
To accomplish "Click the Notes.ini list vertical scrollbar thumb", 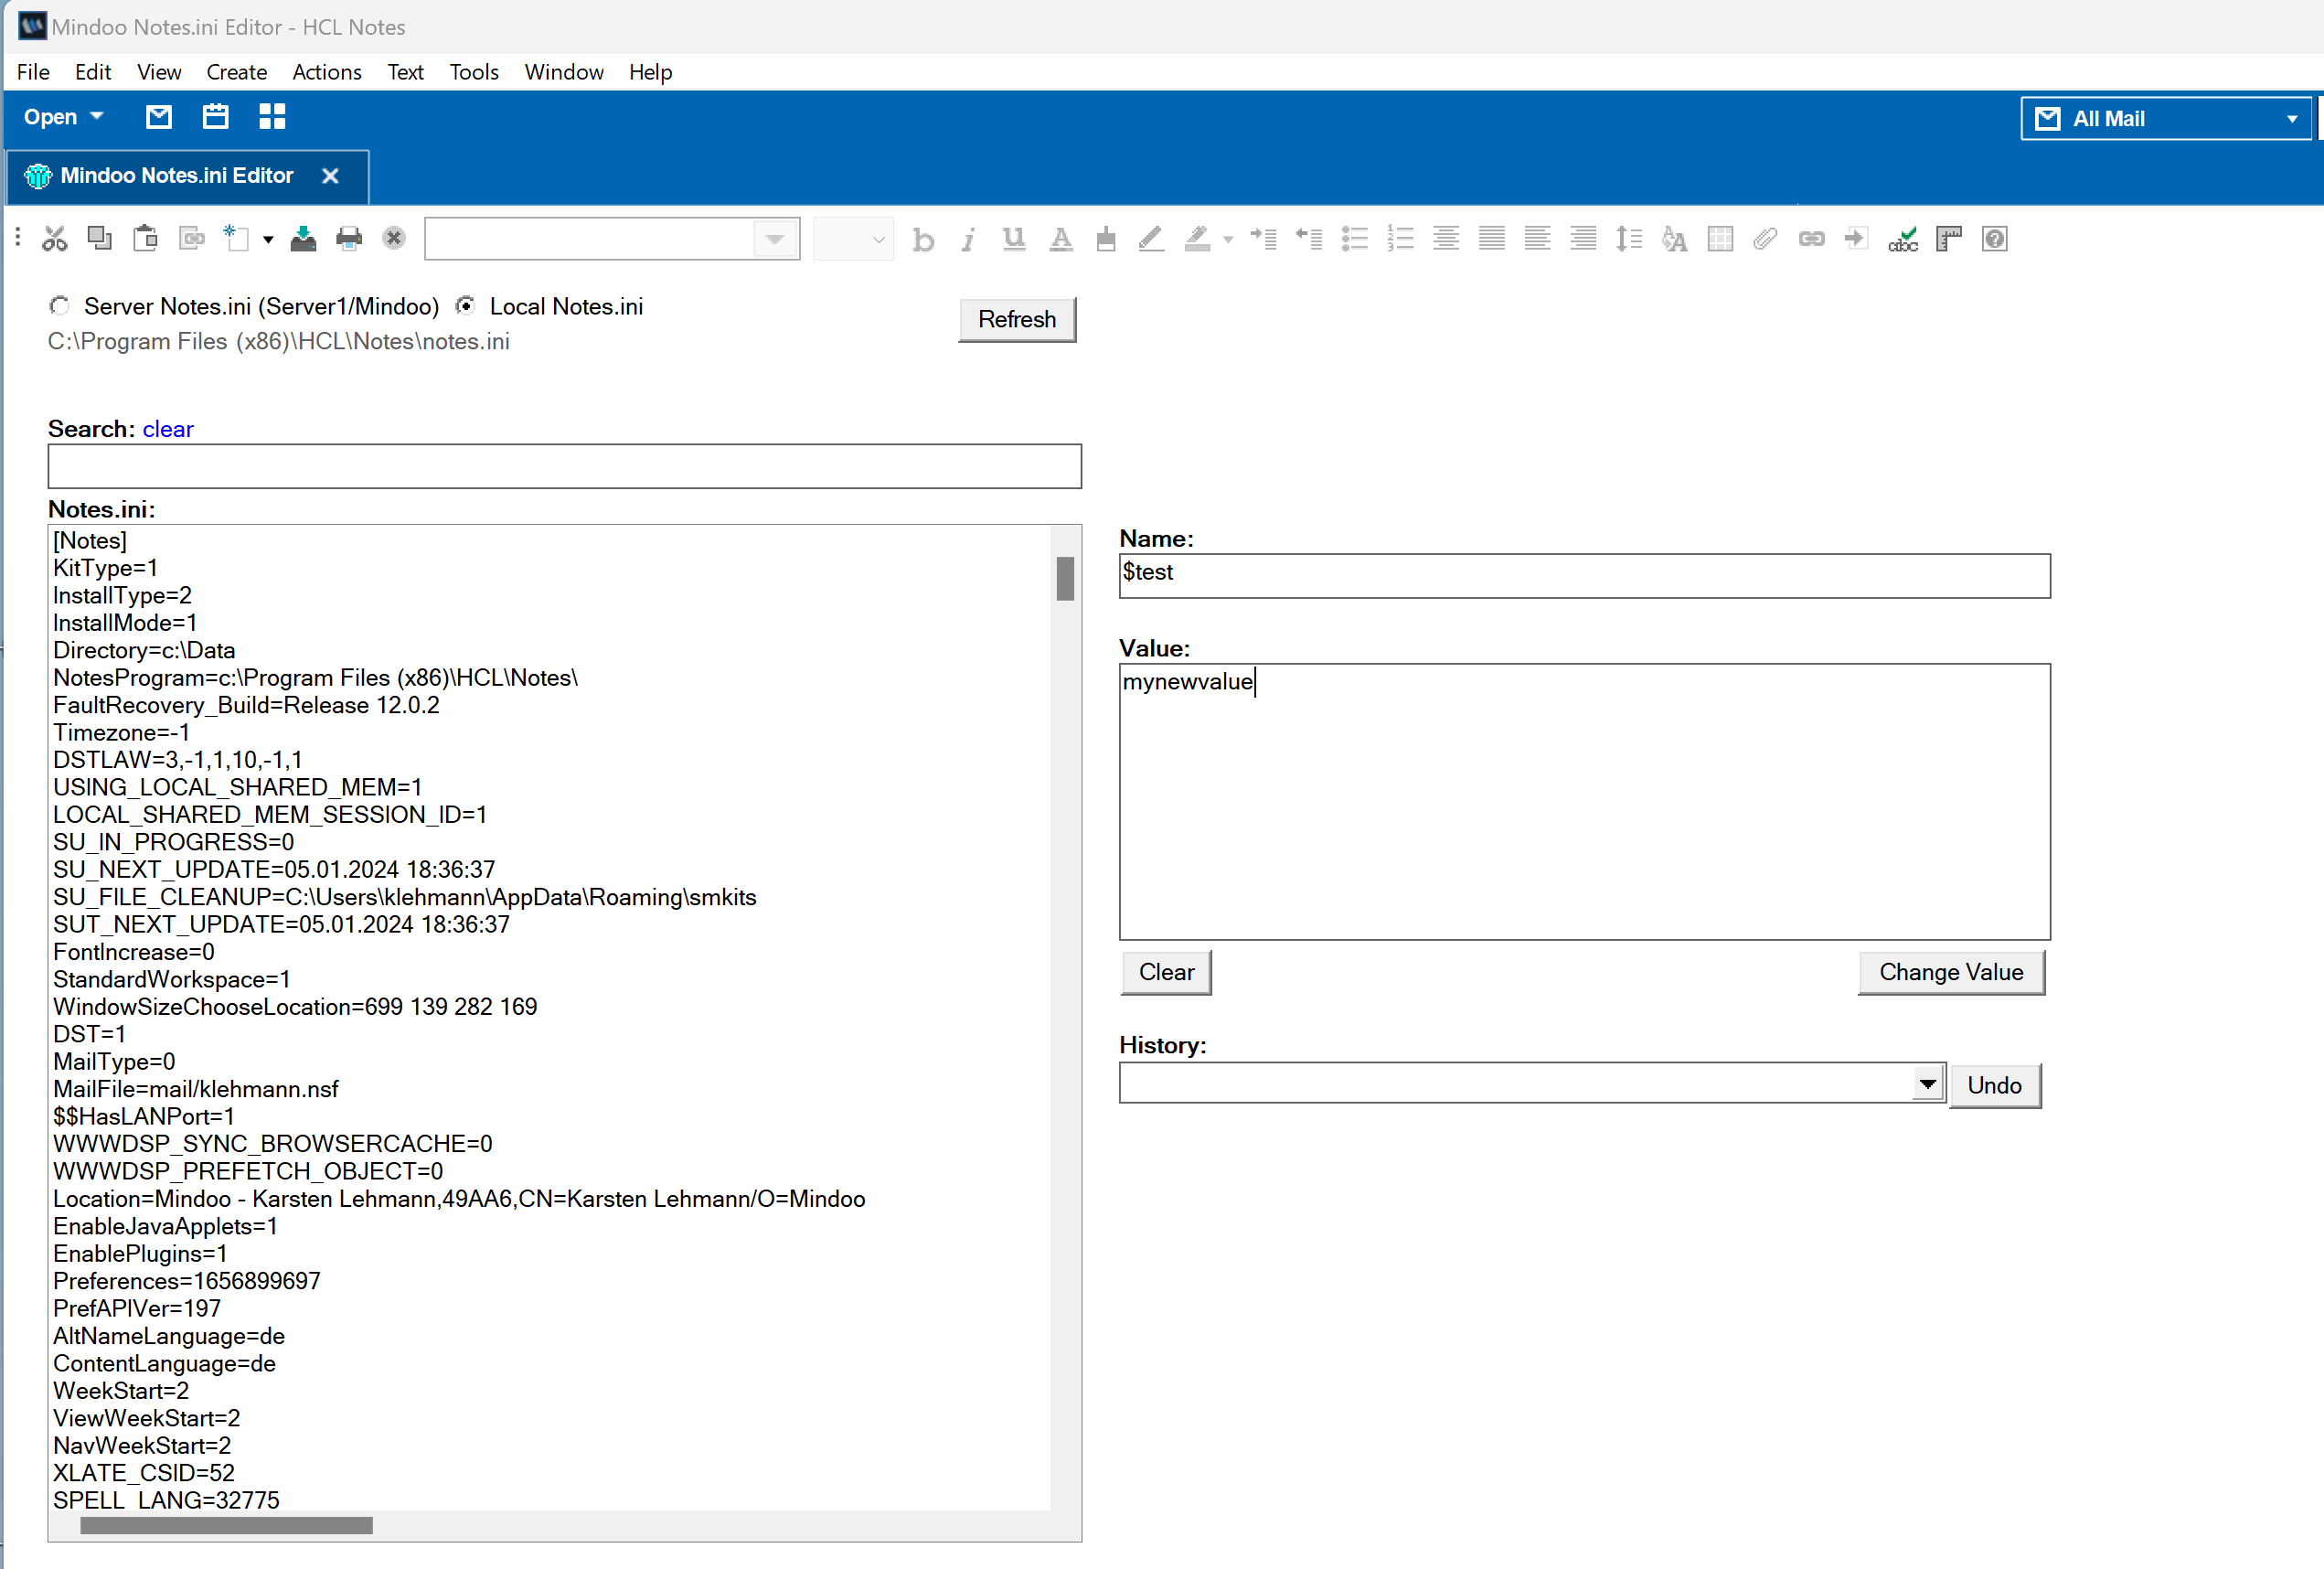I will point(1065,578).
